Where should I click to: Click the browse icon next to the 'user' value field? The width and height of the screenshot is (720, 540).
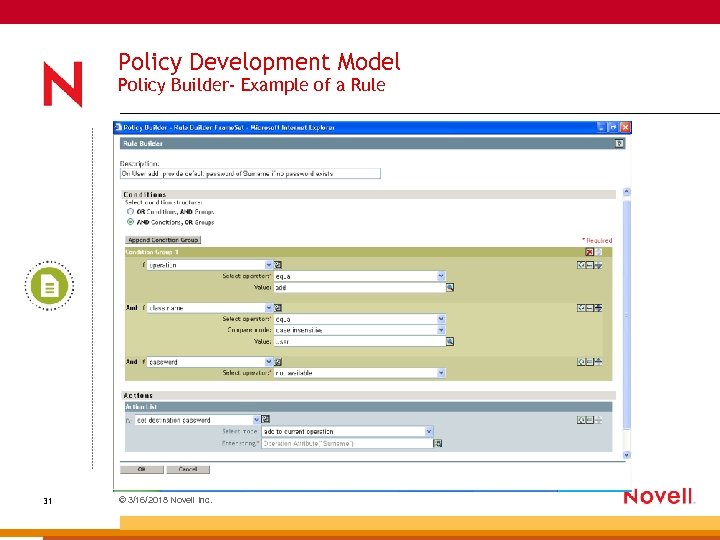pos(450,342)
